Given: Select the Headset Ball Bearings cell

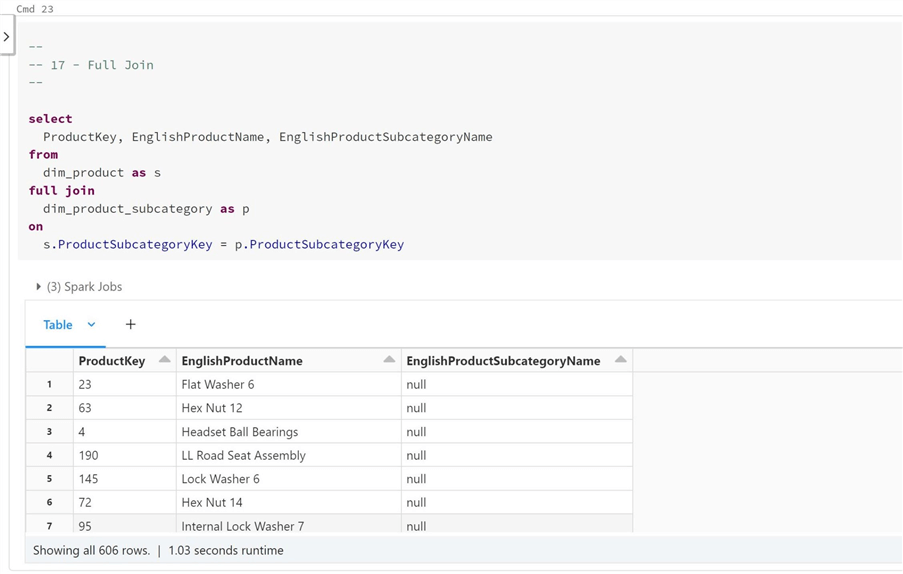Looking at the screenshot, I should pyautogui.click(x=289, y=432).
